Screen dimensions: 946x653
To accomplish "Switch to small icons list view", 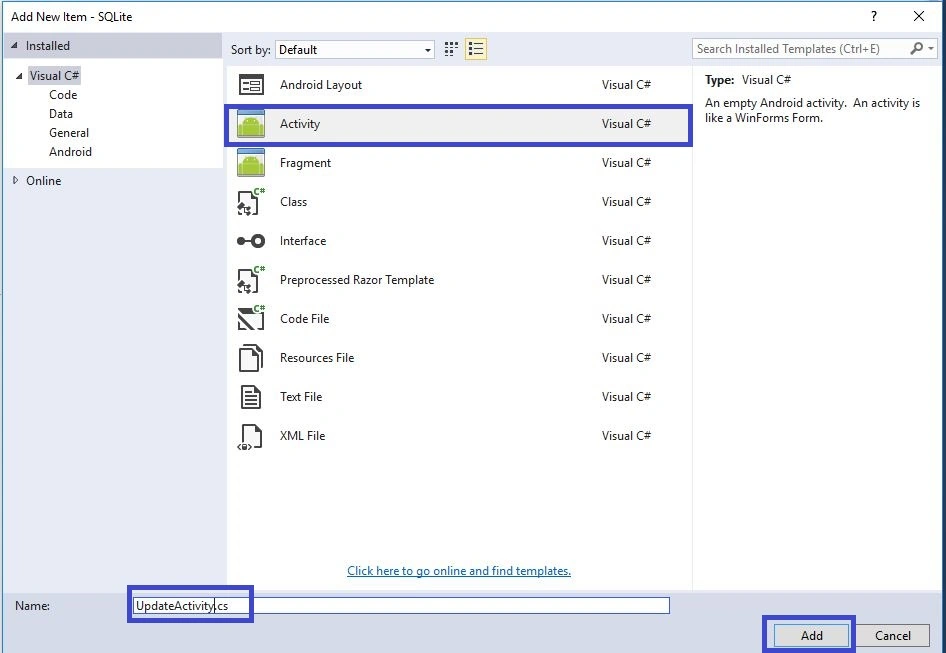I will (476, 49).
